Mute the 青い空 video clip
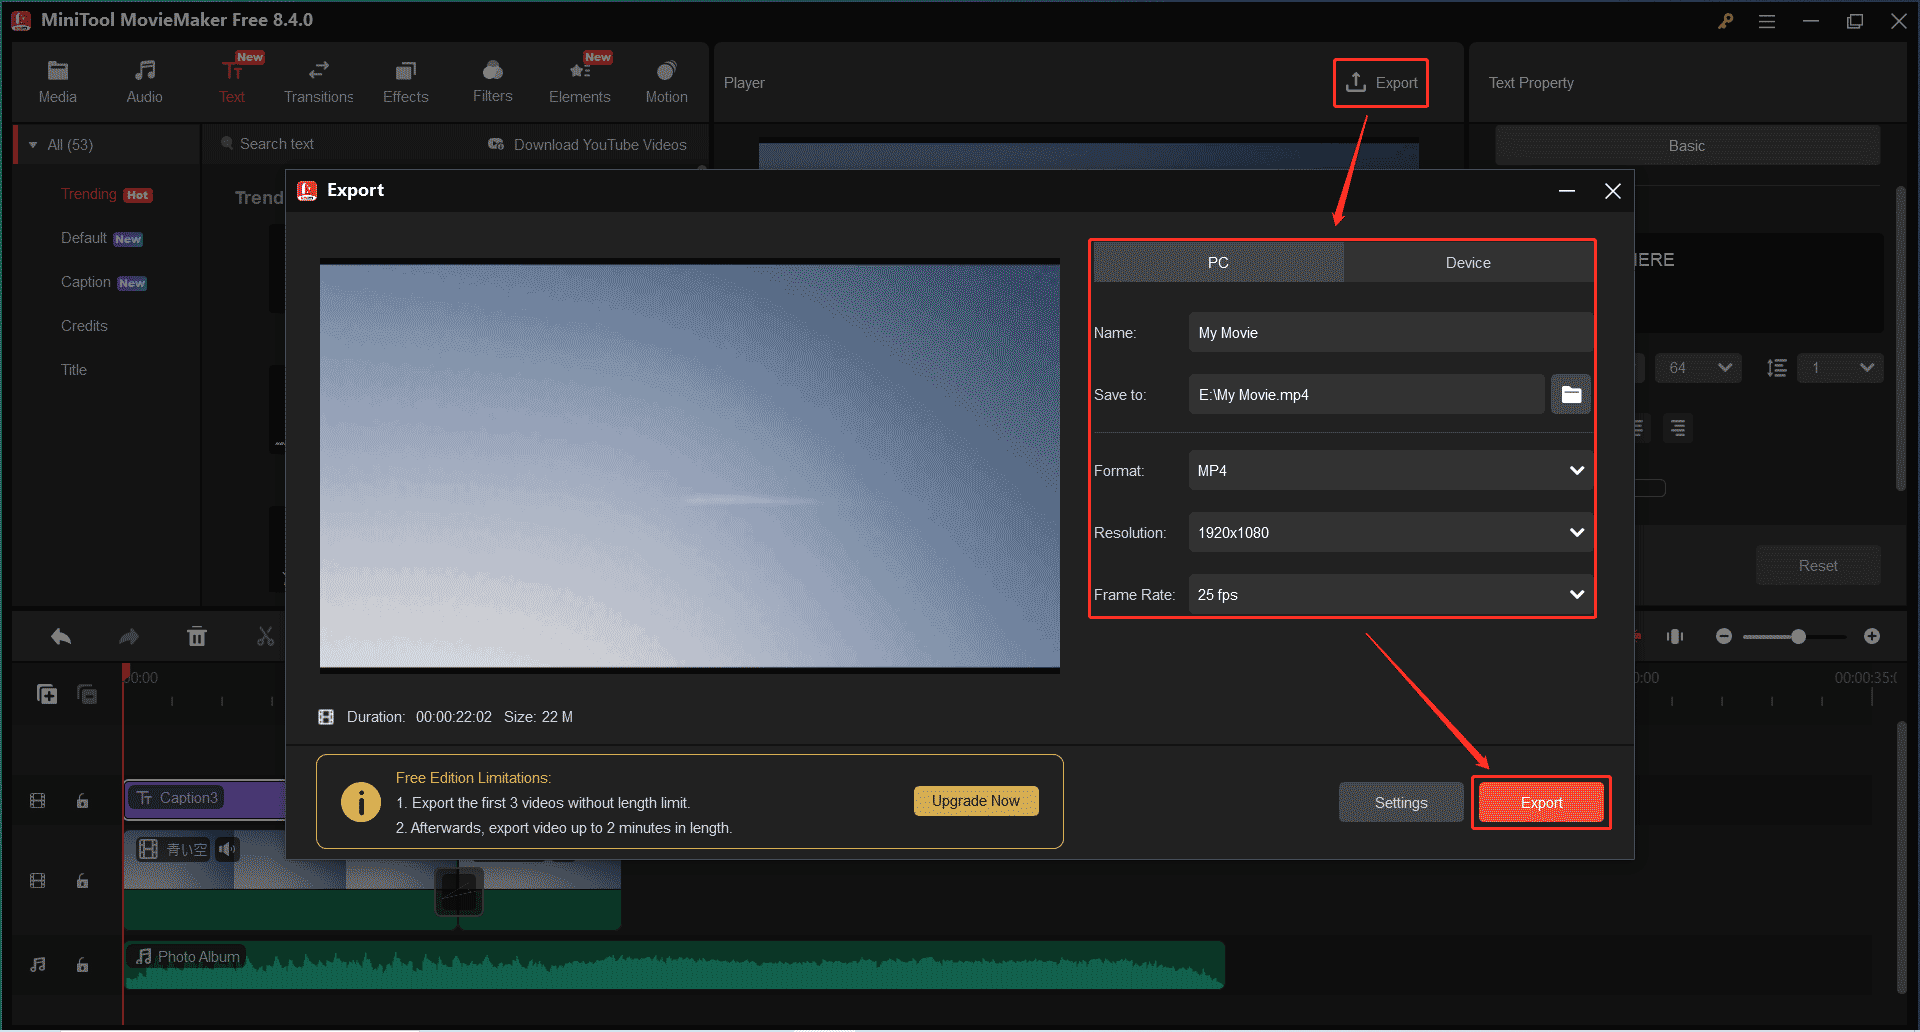 [x=227, y=849]
